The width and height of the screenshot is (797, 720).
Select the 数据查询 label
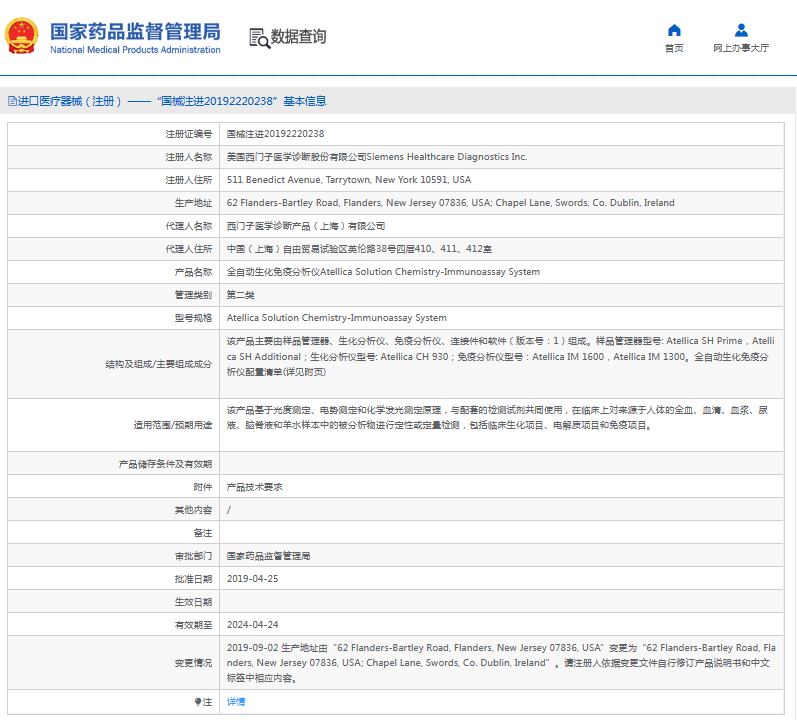pos(298,37)
